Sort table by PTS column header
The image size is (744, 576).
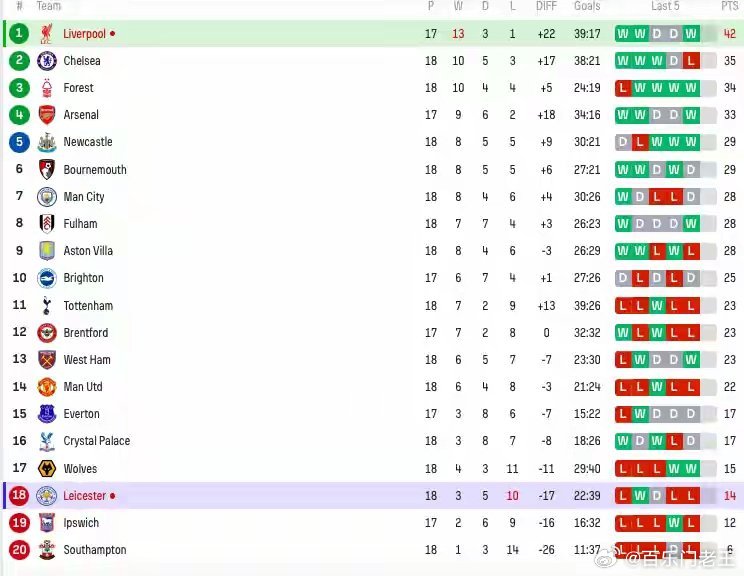tap(729, 6)
